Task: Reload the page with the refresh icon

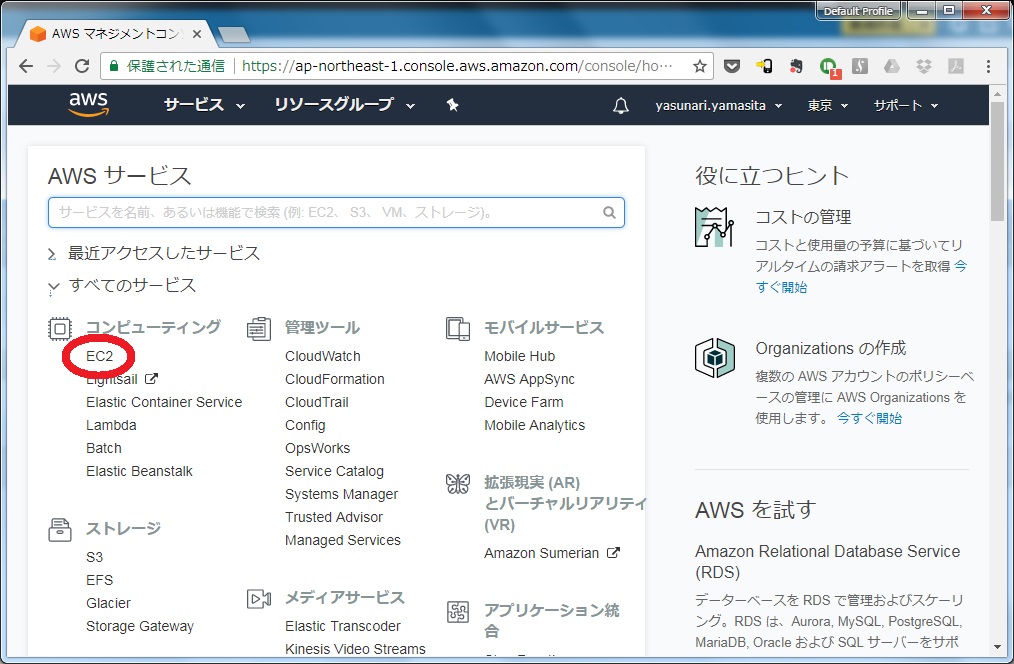Action: coord(82,66)
